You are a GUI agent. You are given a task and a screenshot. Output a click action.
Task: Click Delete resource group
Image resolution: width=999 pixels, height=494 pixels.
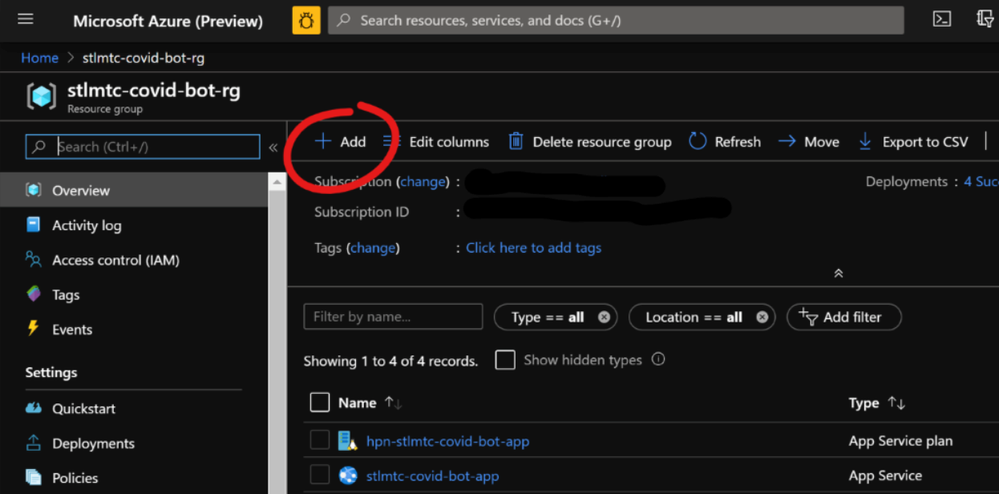coord(590,142)
